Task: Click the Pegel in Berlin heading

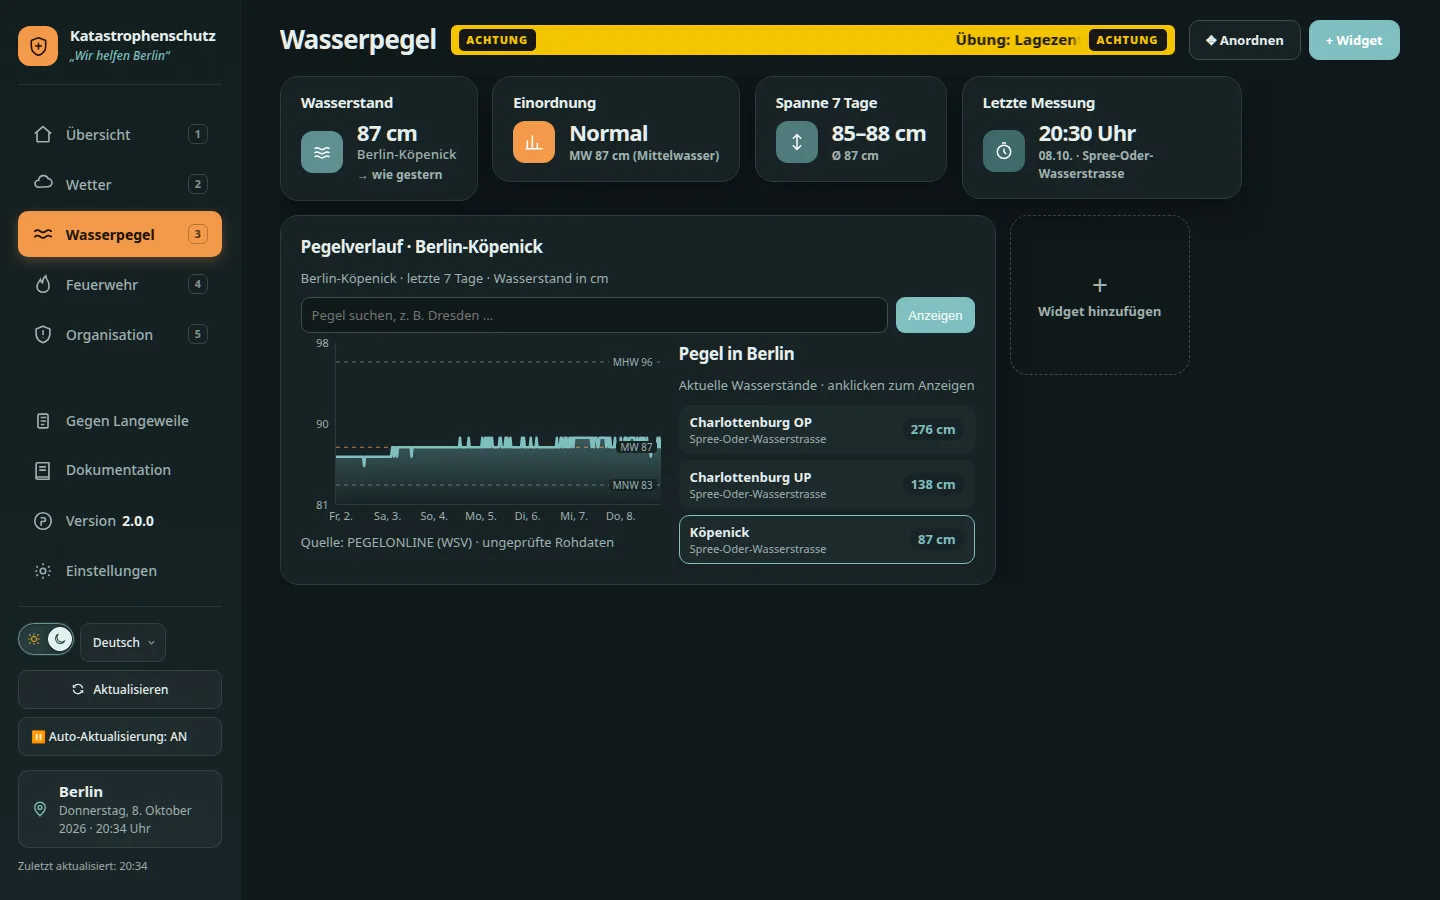Action: point(736,354)
